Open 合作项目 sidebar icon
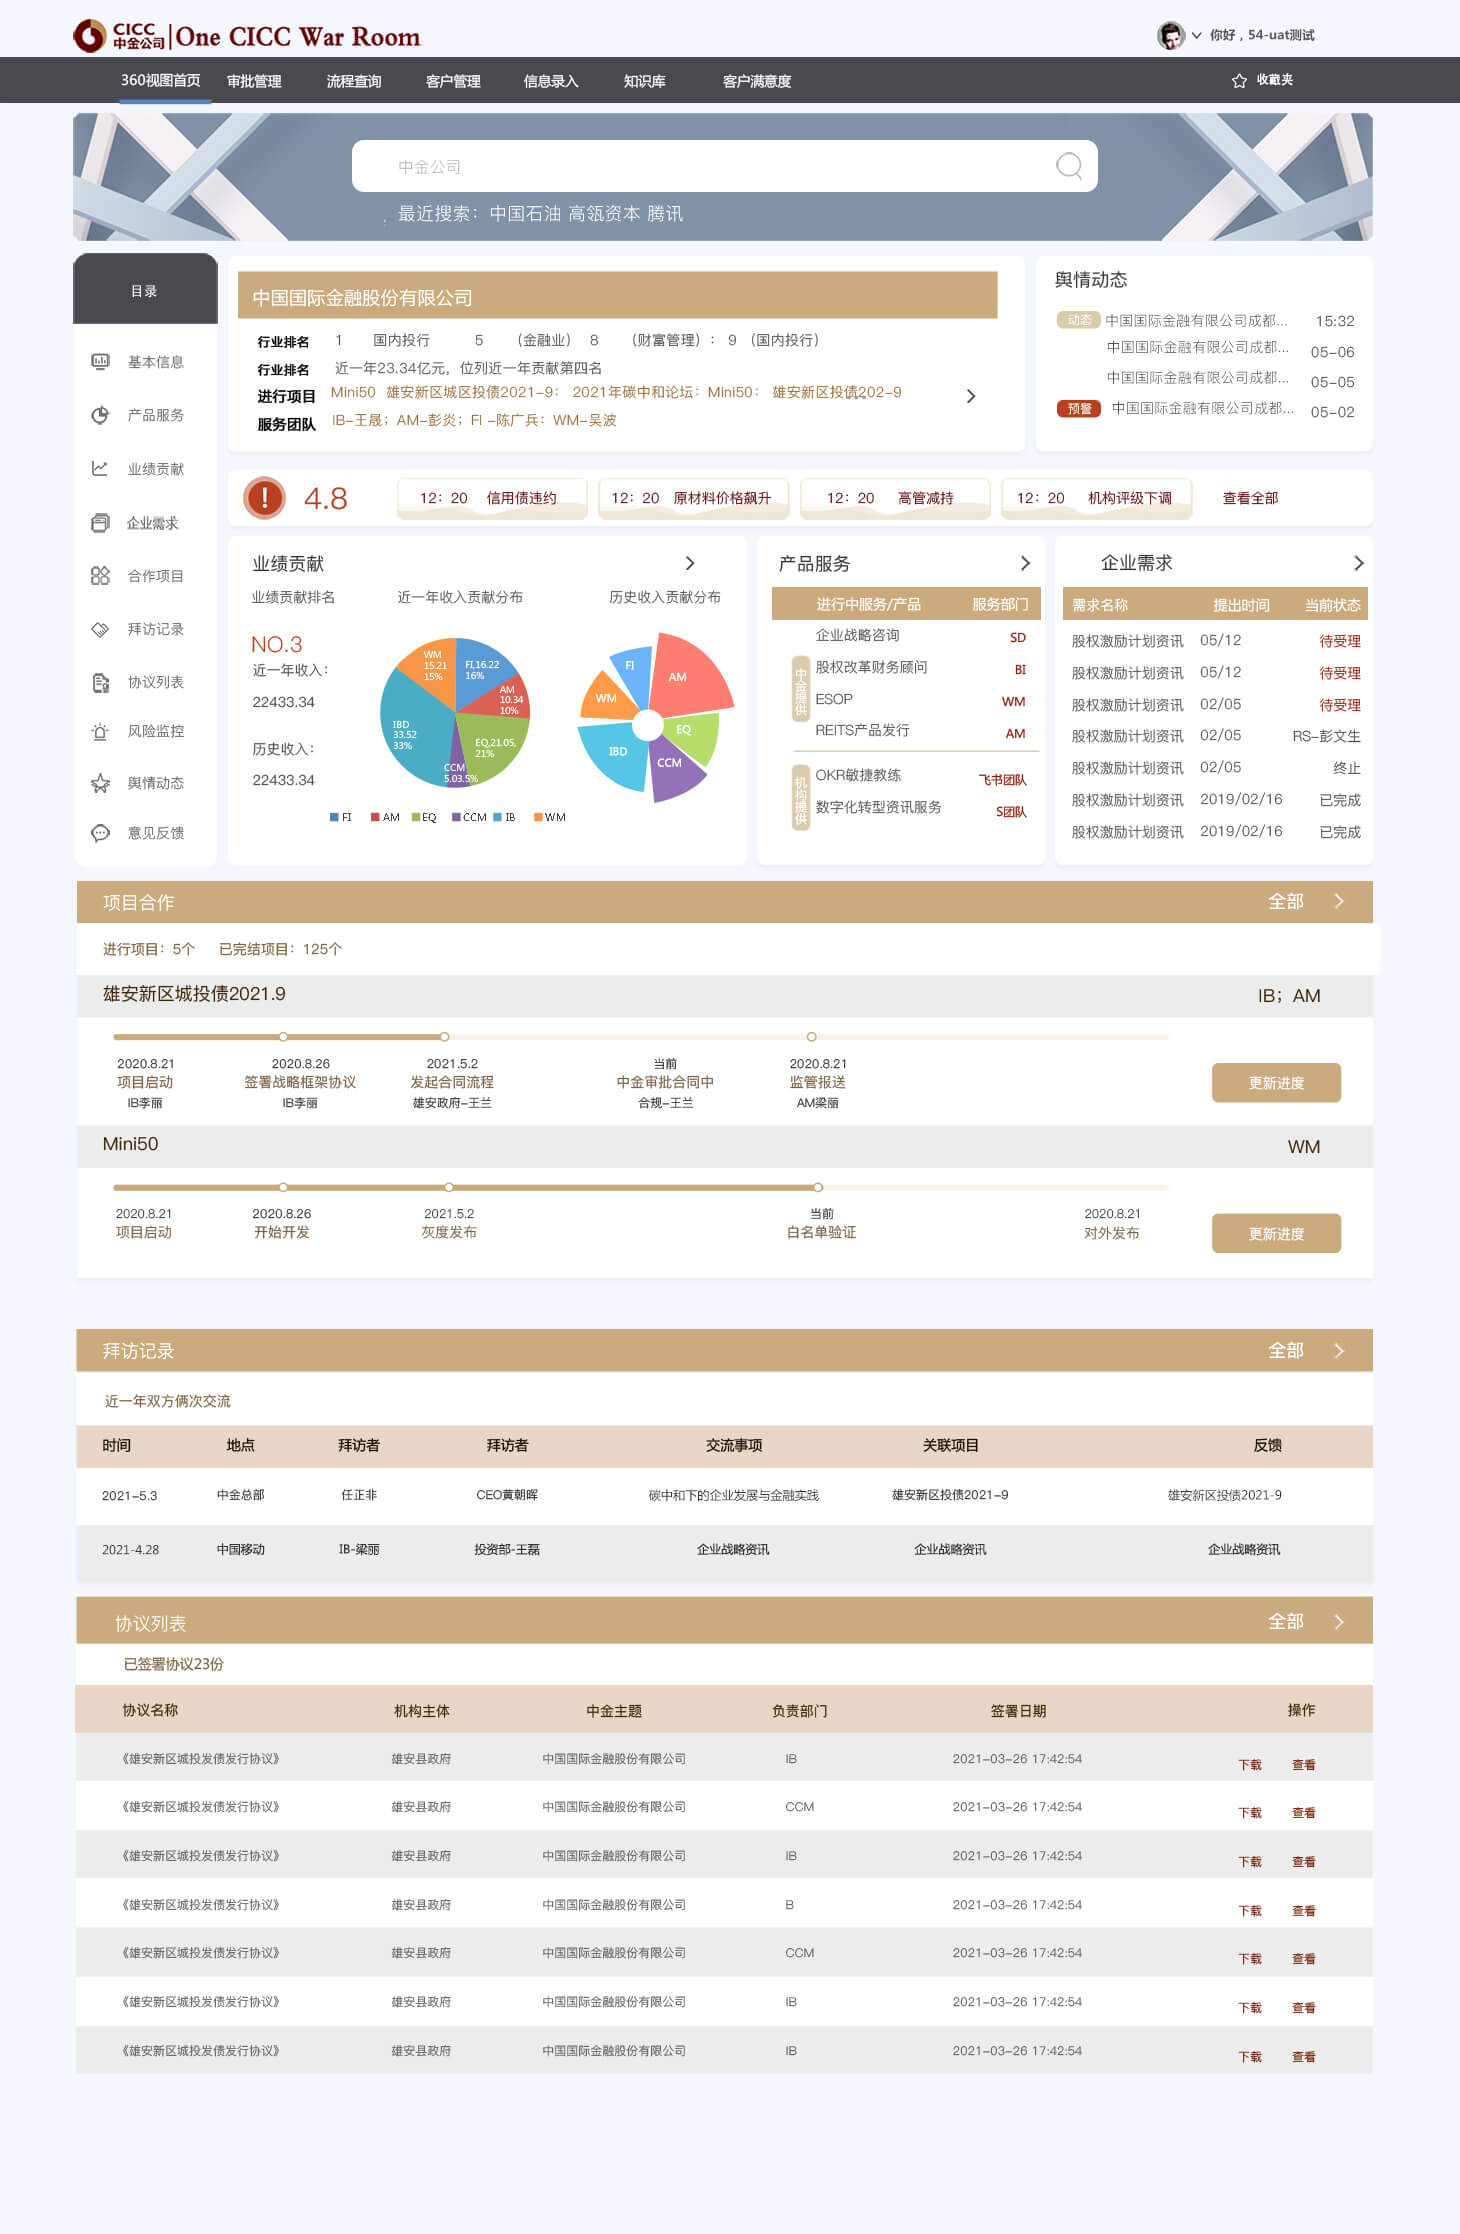The width and height of the screenshot is (1460, 2234). (100, 575)
